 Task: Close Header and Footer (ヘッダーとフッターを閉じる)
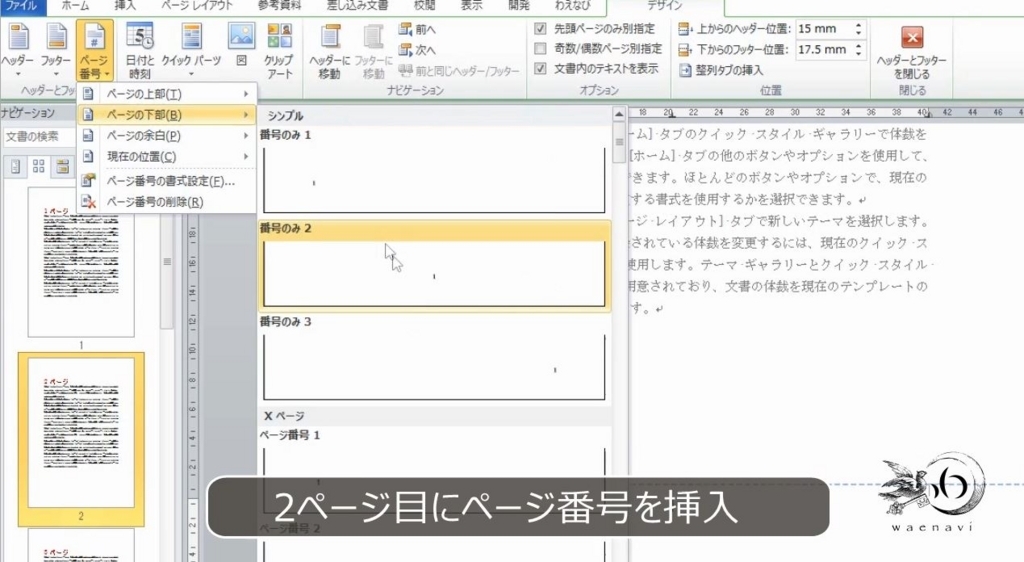pos(912,52)
